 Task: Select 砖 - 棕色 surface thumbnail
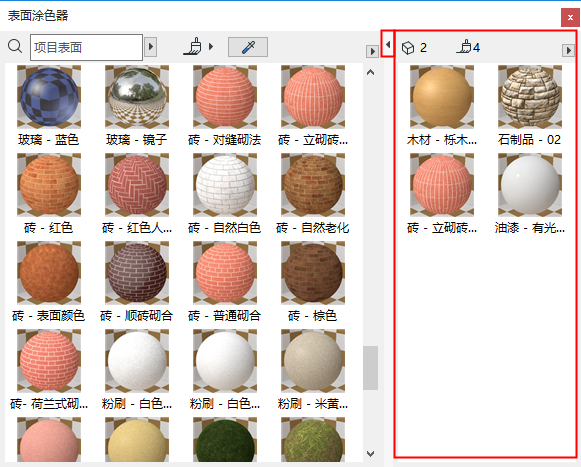(x=313, y=273)
